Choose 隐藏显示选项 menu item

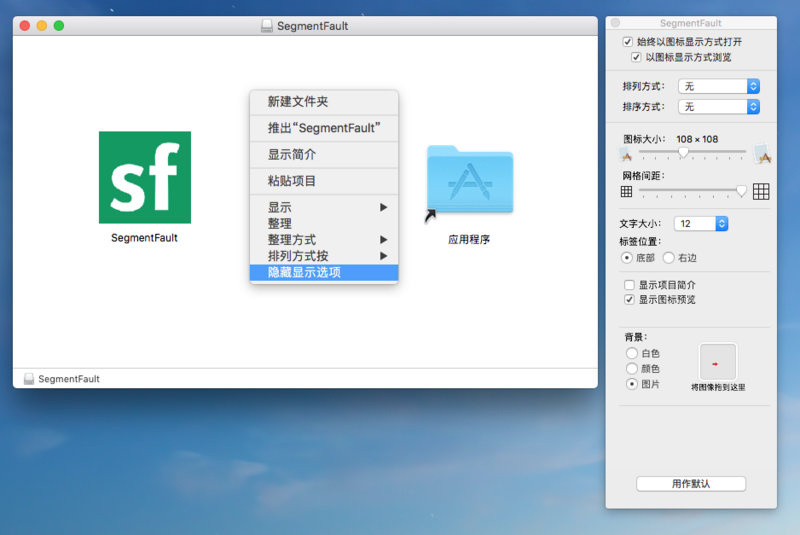pyautogui.click(x=324, y=272)
